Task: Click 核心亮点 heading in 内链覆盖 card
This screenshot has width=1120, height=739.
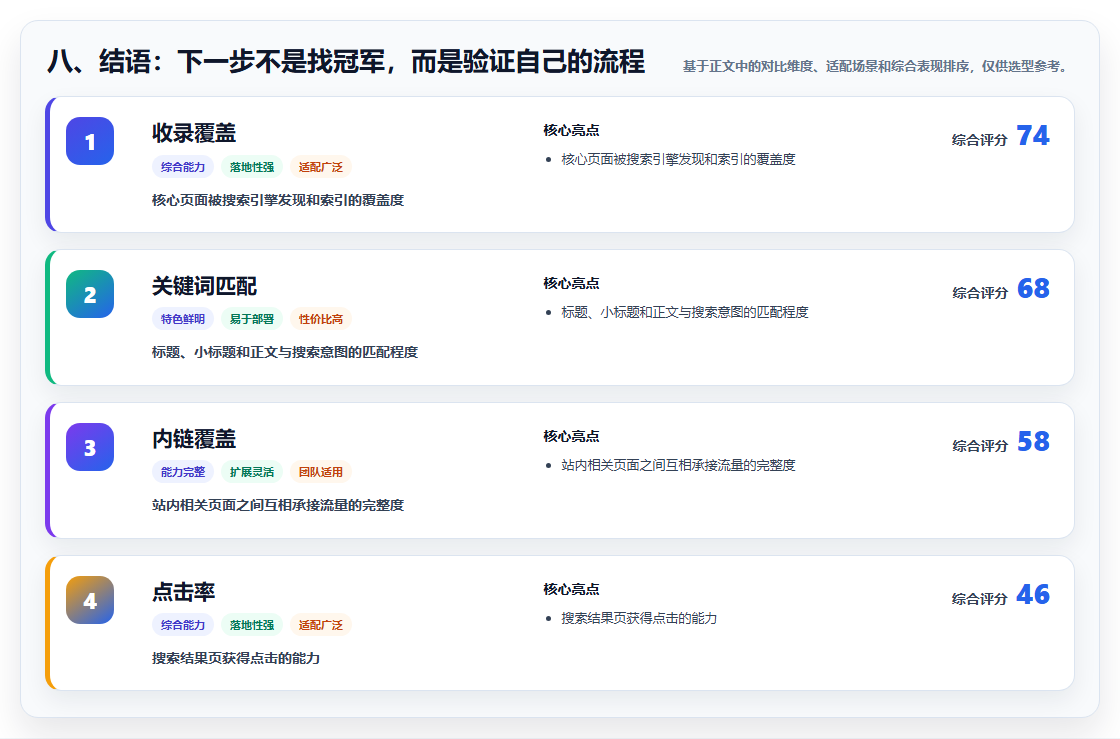Action: [571, 436]
